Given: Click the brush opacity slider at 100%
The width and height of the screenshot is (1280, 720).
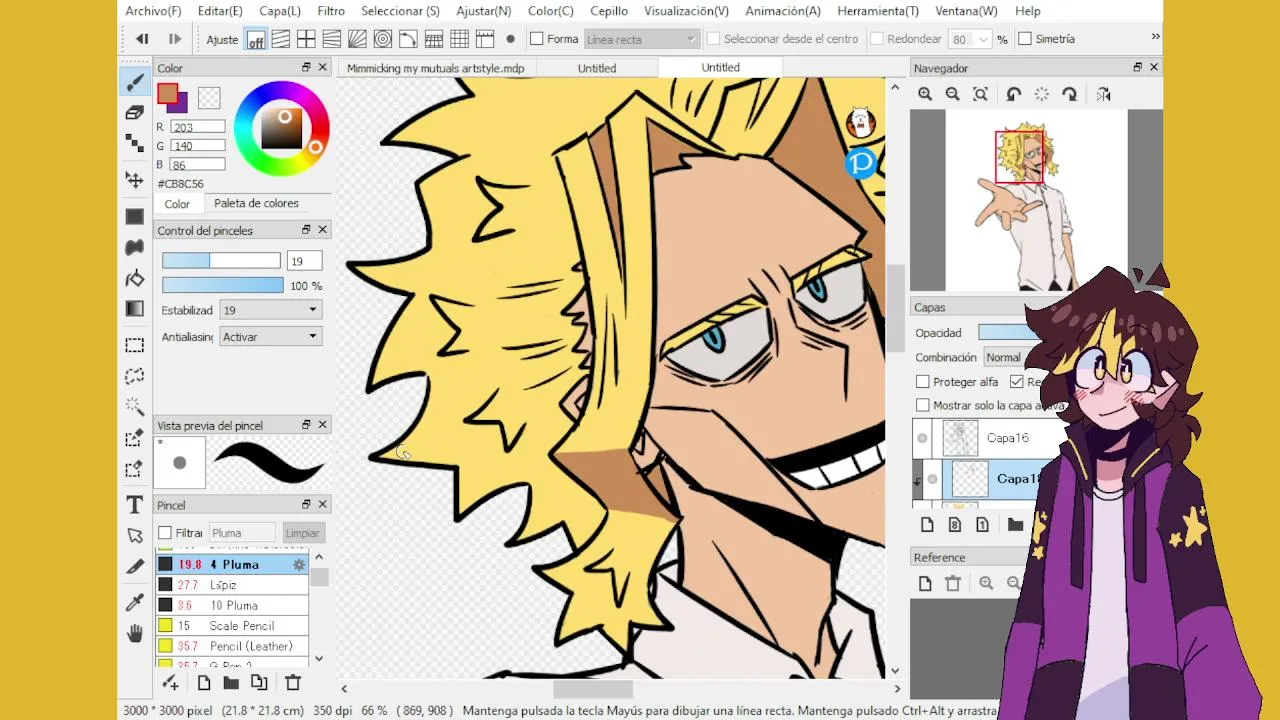Looking at the screenshot, I should pos(223,285).
